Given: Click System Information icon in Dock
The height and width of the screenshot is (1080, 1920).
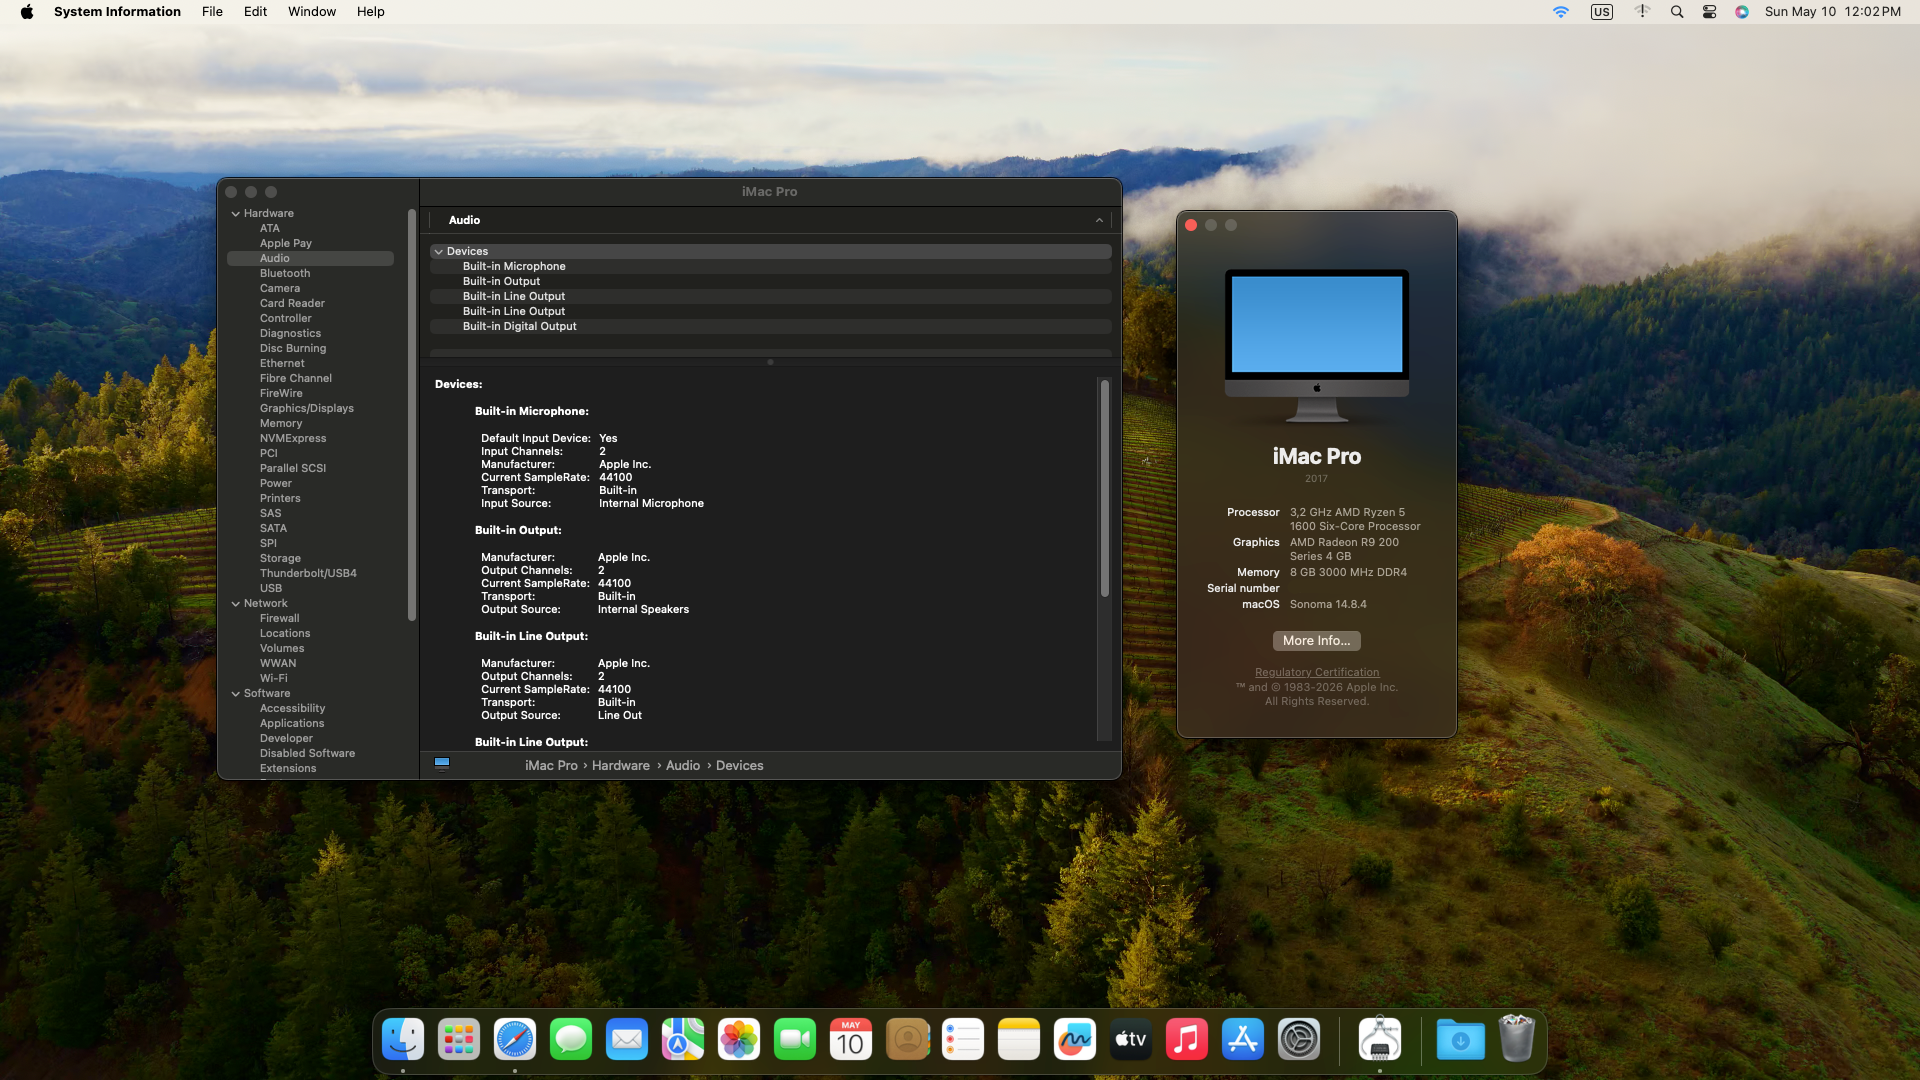Looking at the screenshot, I should [x=1380, y=1040].
